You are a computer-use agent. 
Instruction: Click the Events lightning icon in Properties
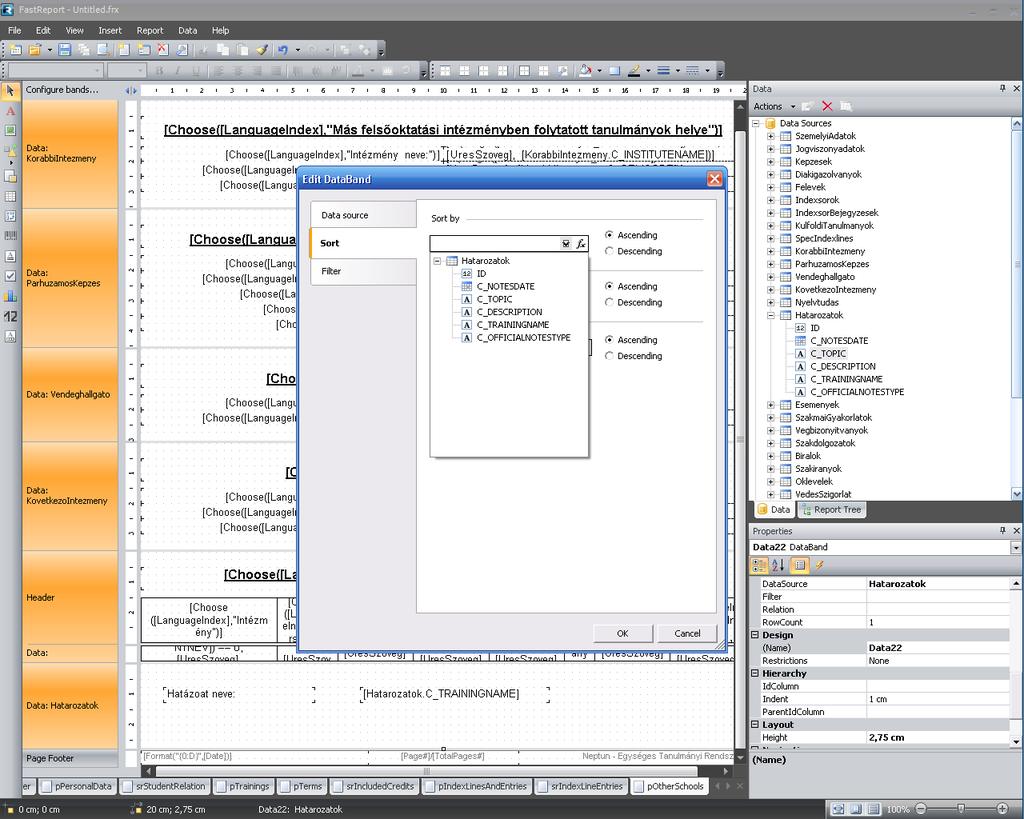pyautogui.click(x=819, y=565)
